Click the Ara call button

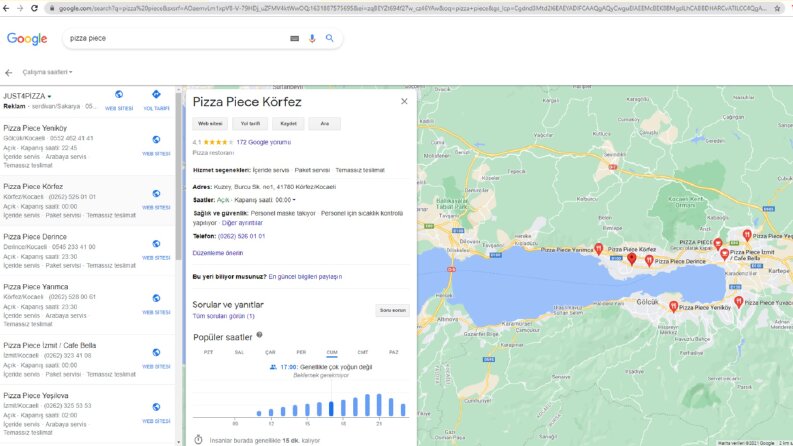pos(325,124)
